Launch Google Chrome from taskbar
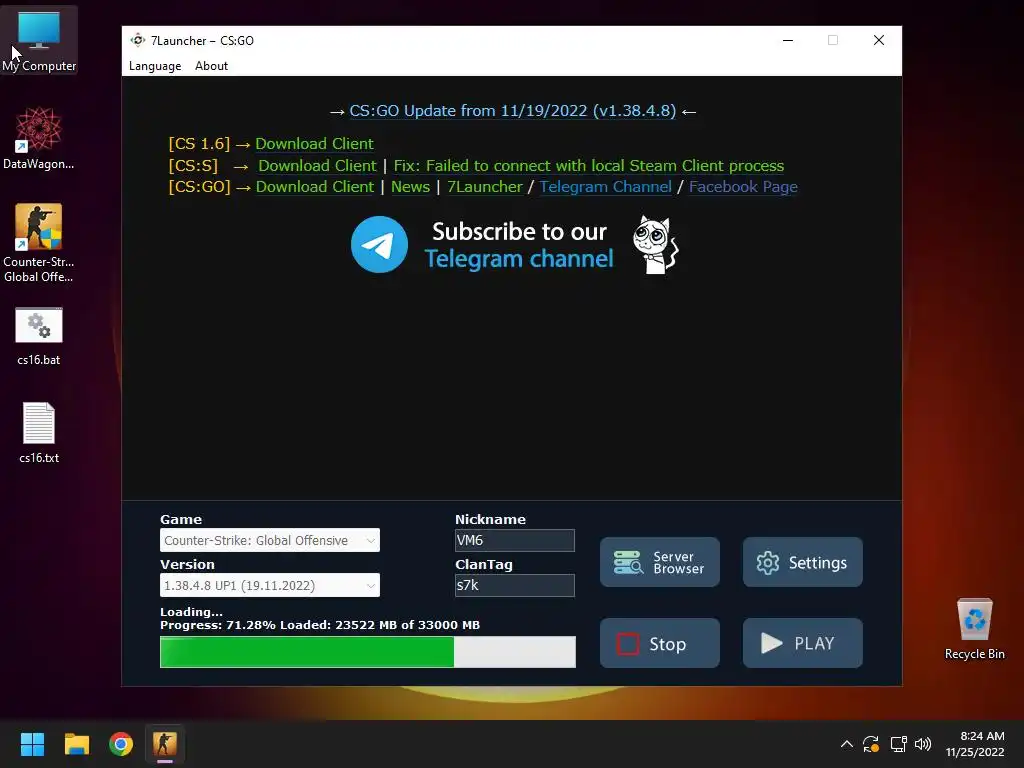 tap(121, 744)
